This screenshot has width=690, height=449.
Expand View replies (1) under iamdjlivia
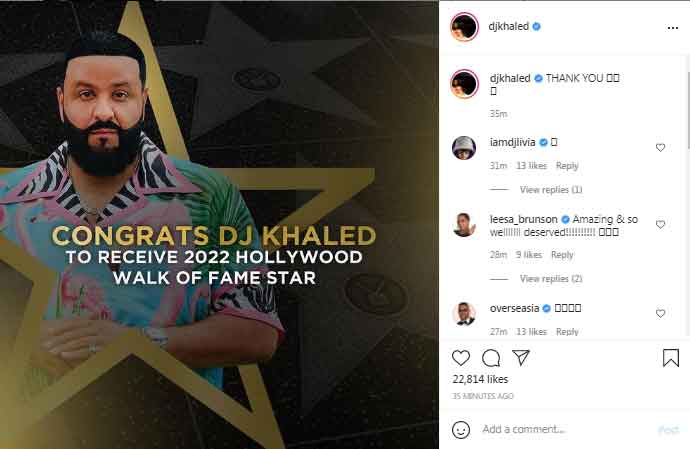click(551, 190)
